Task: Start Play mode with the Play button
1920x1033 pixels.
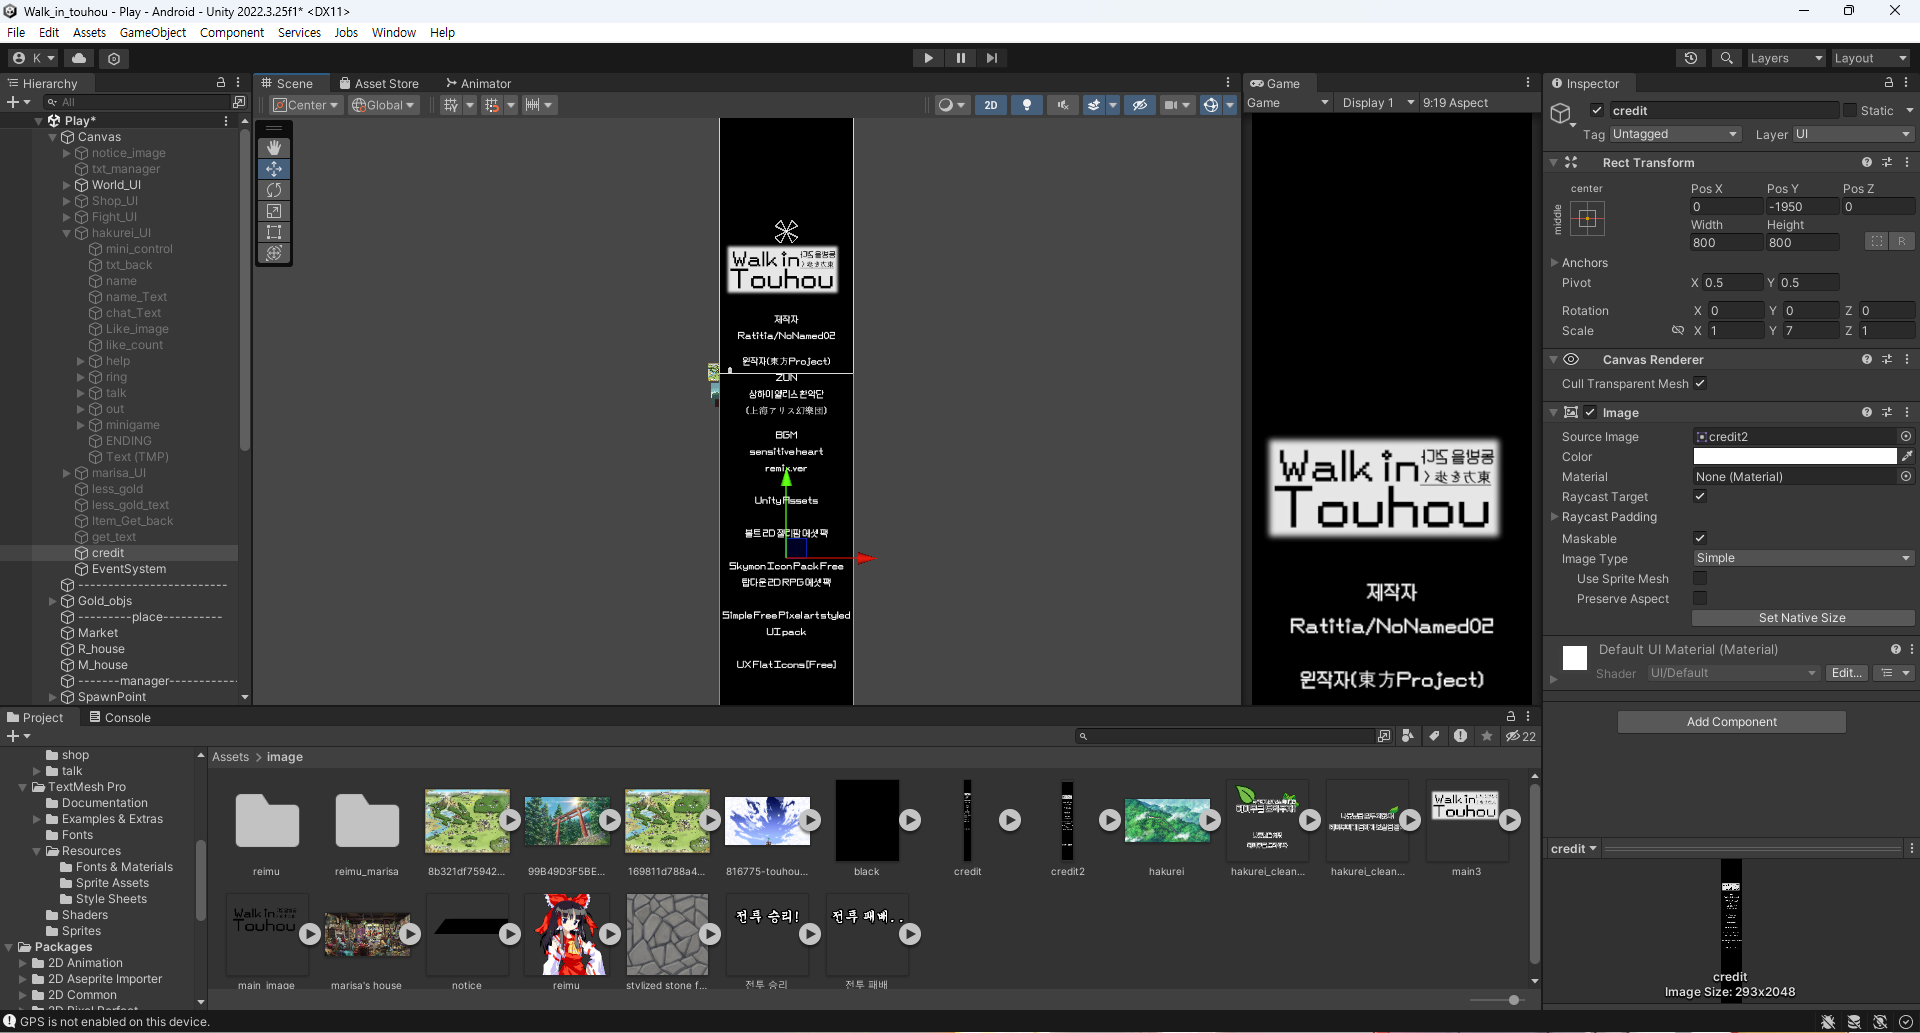Action: click(x=928, y=58)
